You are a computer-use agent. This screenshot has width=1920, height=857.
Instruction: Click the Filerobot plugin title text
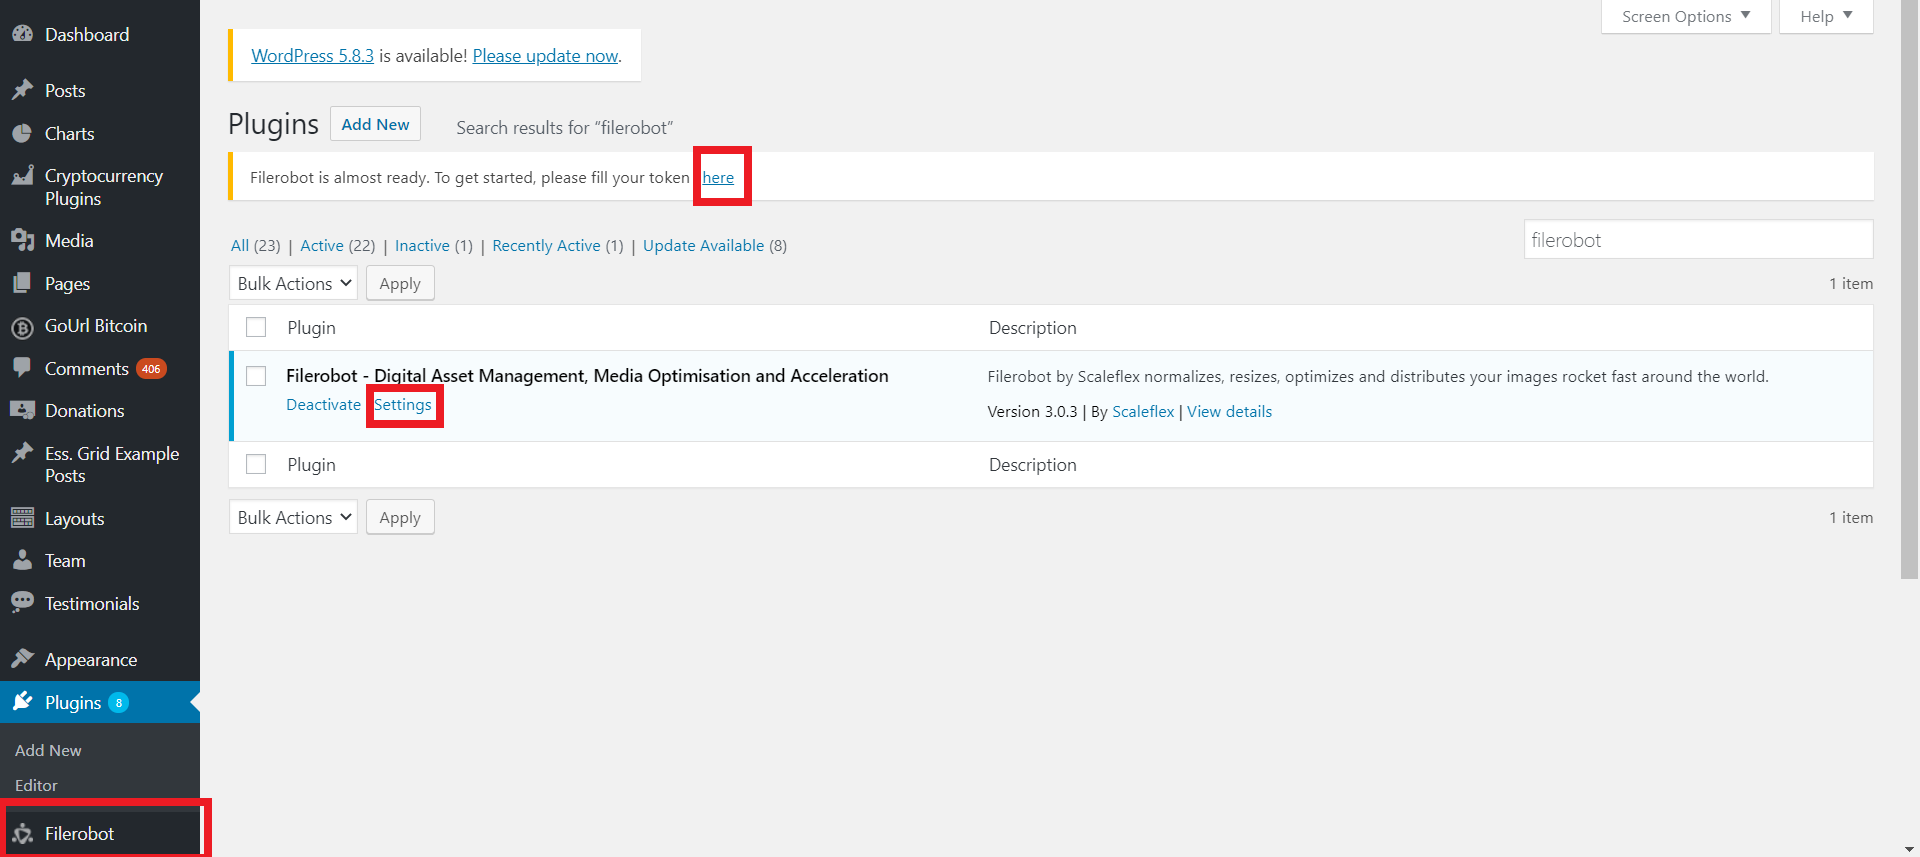[587, 375]
